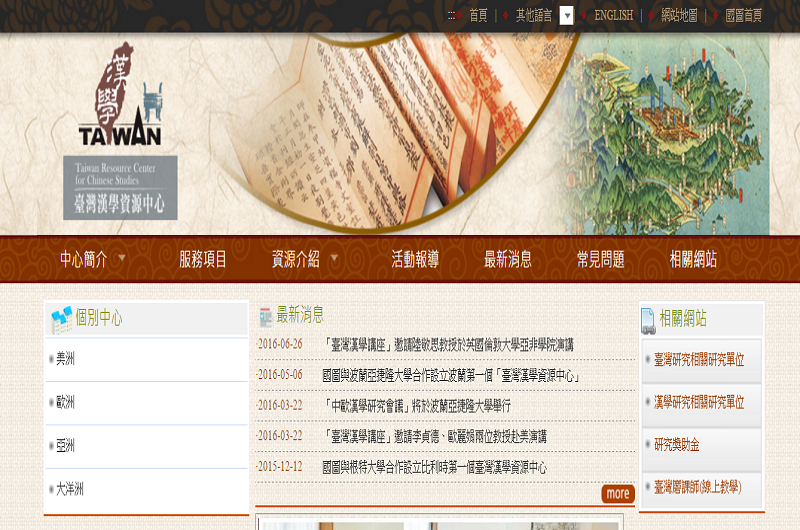This screenshot has height=530, width=800.
Task: Go to 國圖首頁 link
Action: [x=744, y=15]
